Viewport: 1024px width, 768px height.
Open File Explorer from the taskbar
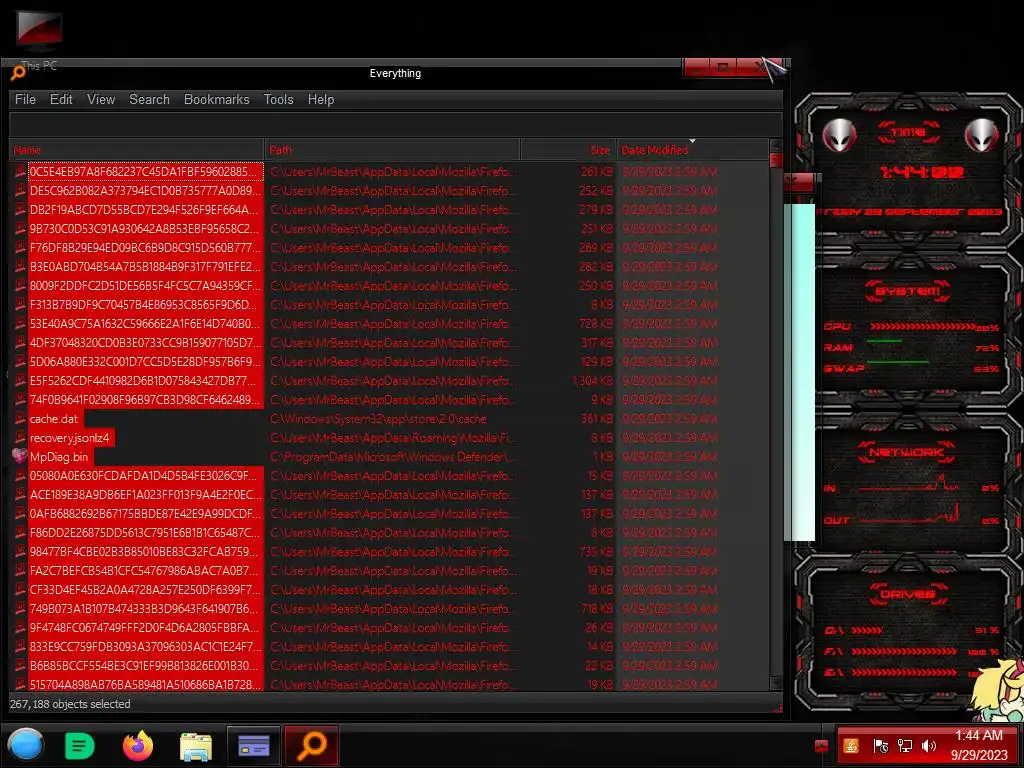195,746
